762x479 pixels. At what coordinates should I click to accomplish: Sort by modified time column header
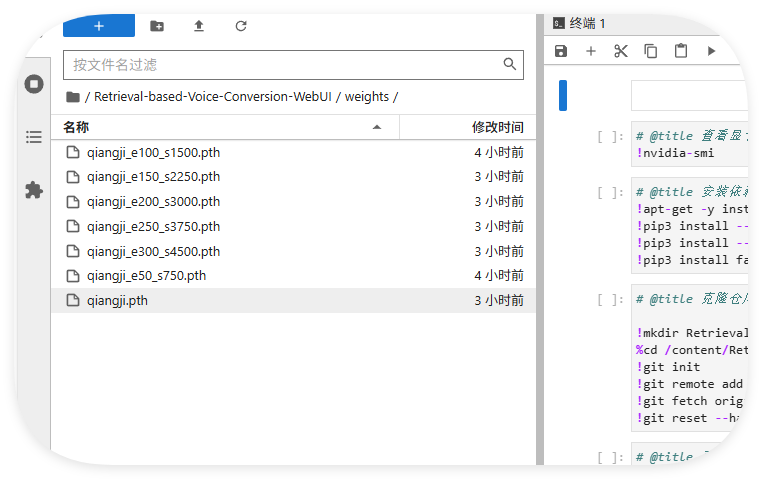coord(468,127)
